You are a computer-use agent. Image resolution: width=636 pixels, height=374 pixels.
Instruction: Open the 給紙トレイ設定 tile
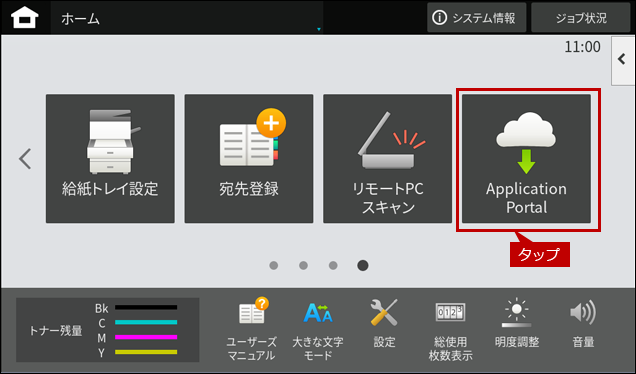pyautogui.click(x=110, y=159)
